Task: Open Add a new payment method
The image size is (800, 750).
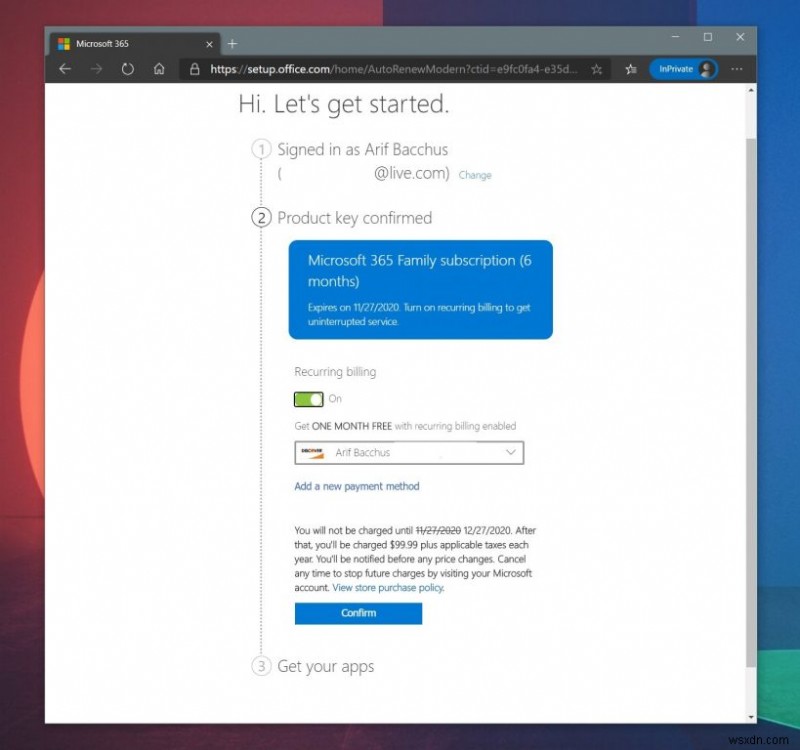Action: click(x=356, y=485)
